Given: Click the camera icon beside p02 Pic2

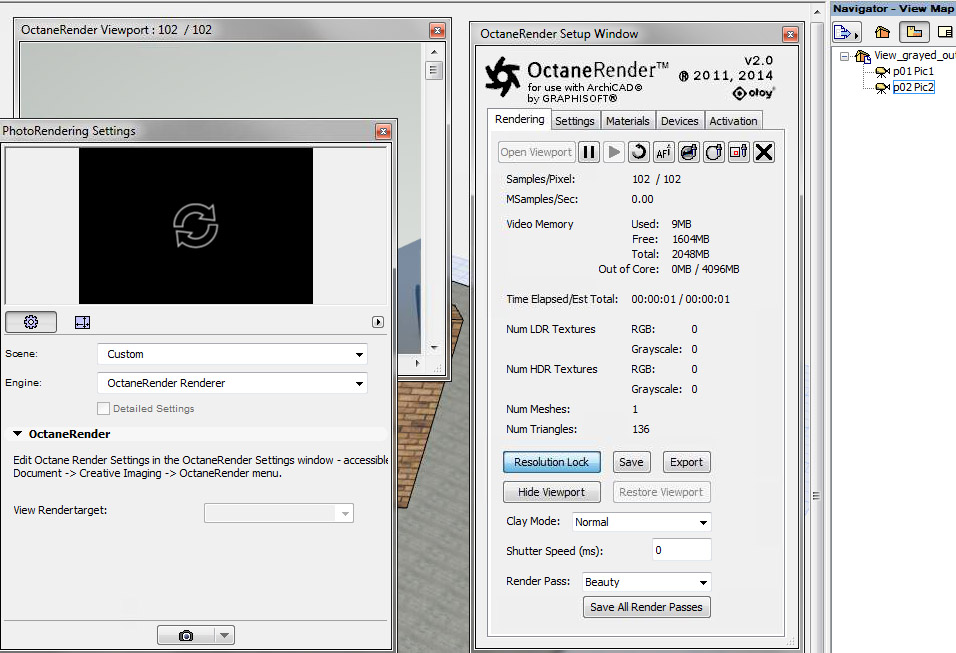Looking at the screenshot, I should pyautogui.click(x=882, y=88).
